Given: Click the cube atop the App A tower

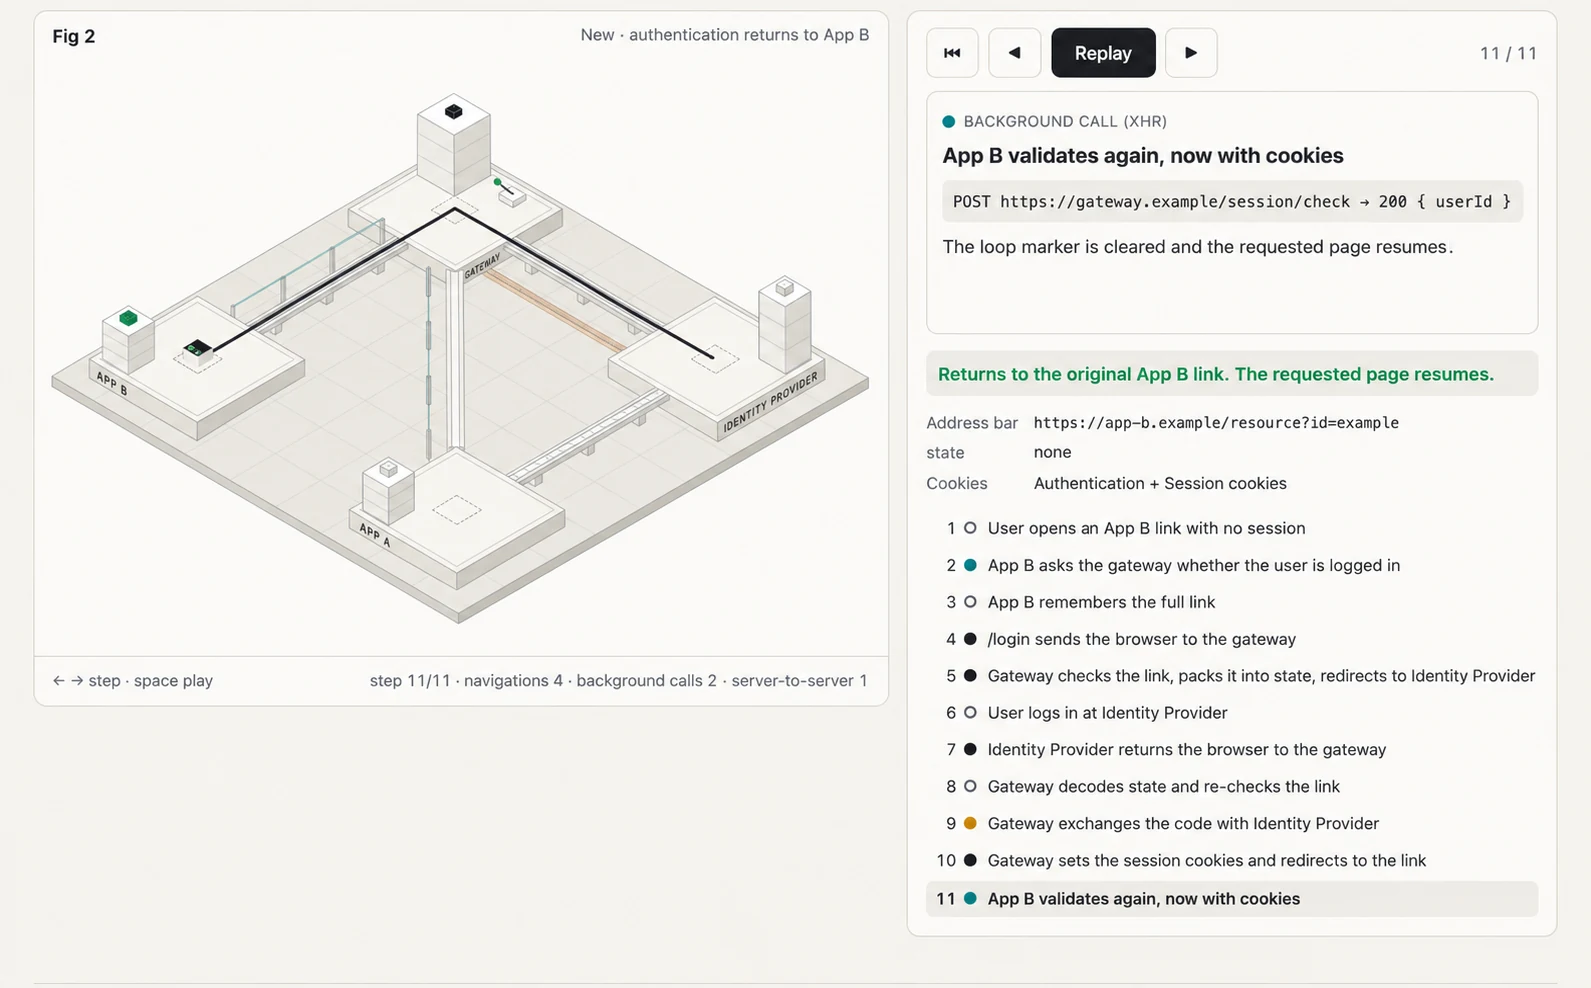Looking at the screenshot, I should tap(389, 469).
